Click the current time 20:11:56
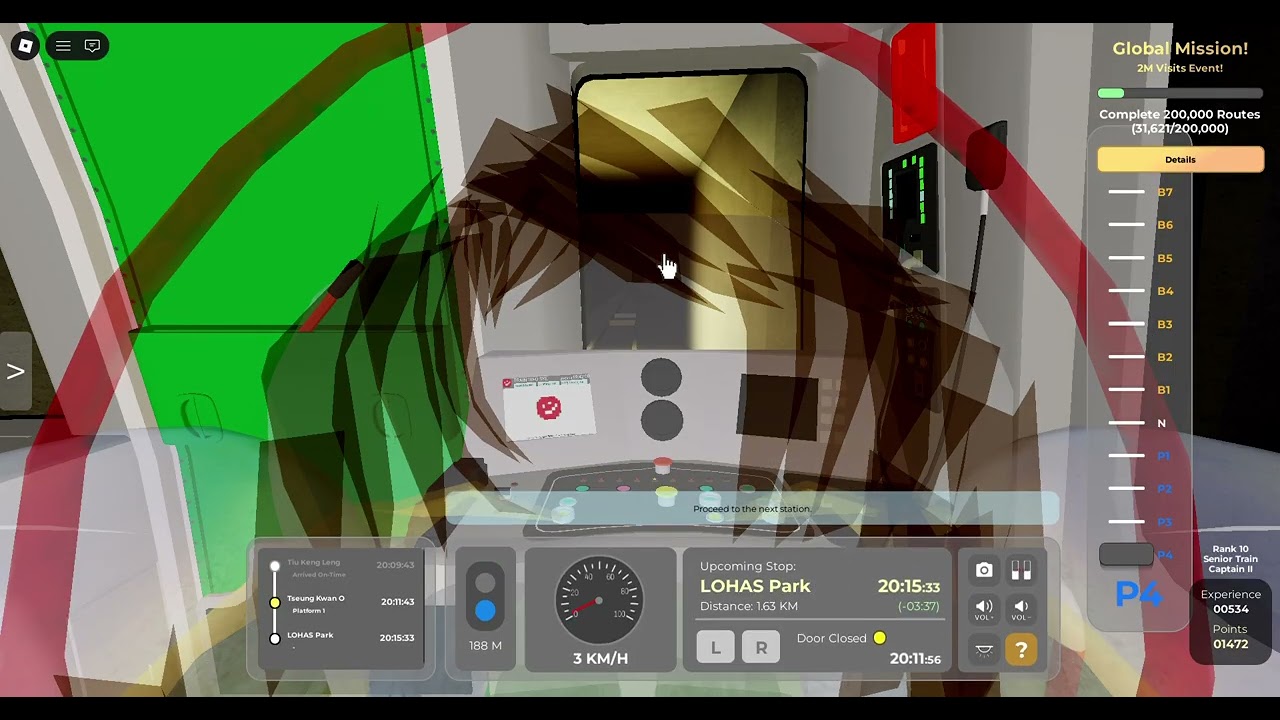Viewport: 1280px width, 720px height. tap(915, 659)
